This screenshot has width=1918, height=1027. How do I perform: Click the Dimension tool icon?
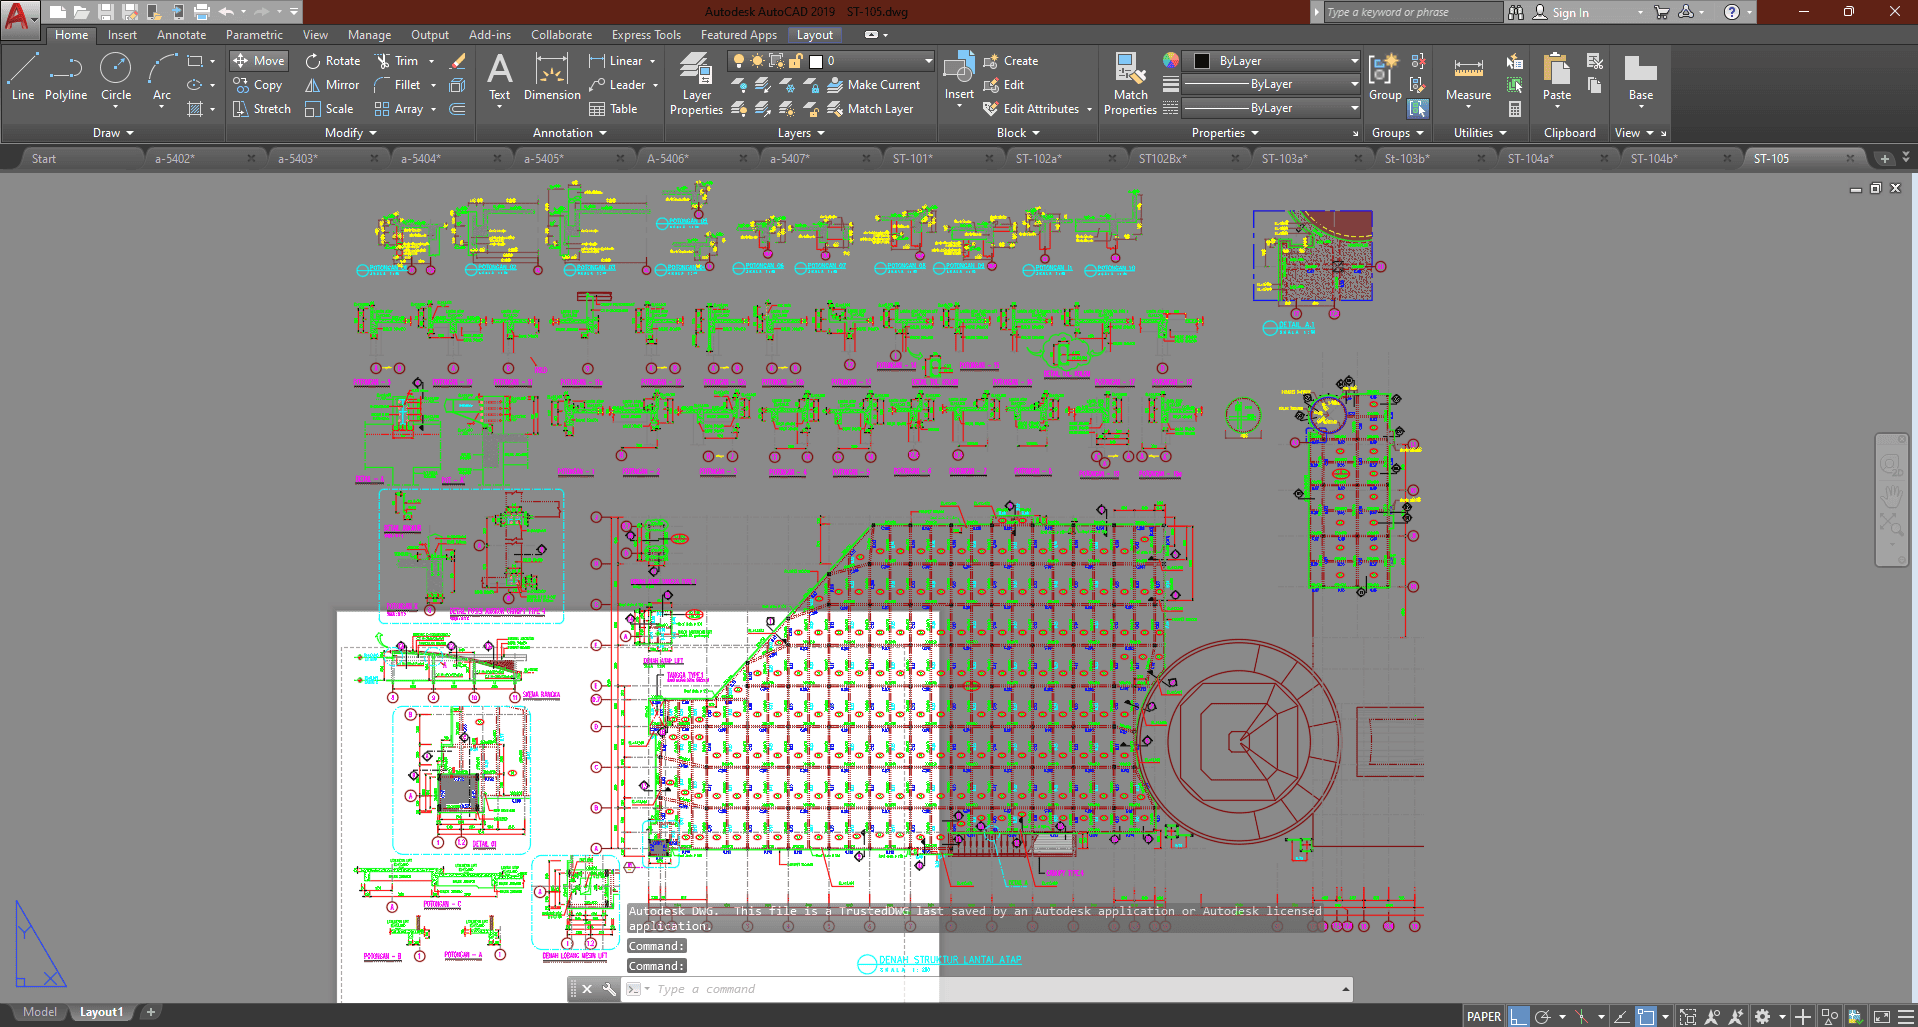(x=552, y=77)
